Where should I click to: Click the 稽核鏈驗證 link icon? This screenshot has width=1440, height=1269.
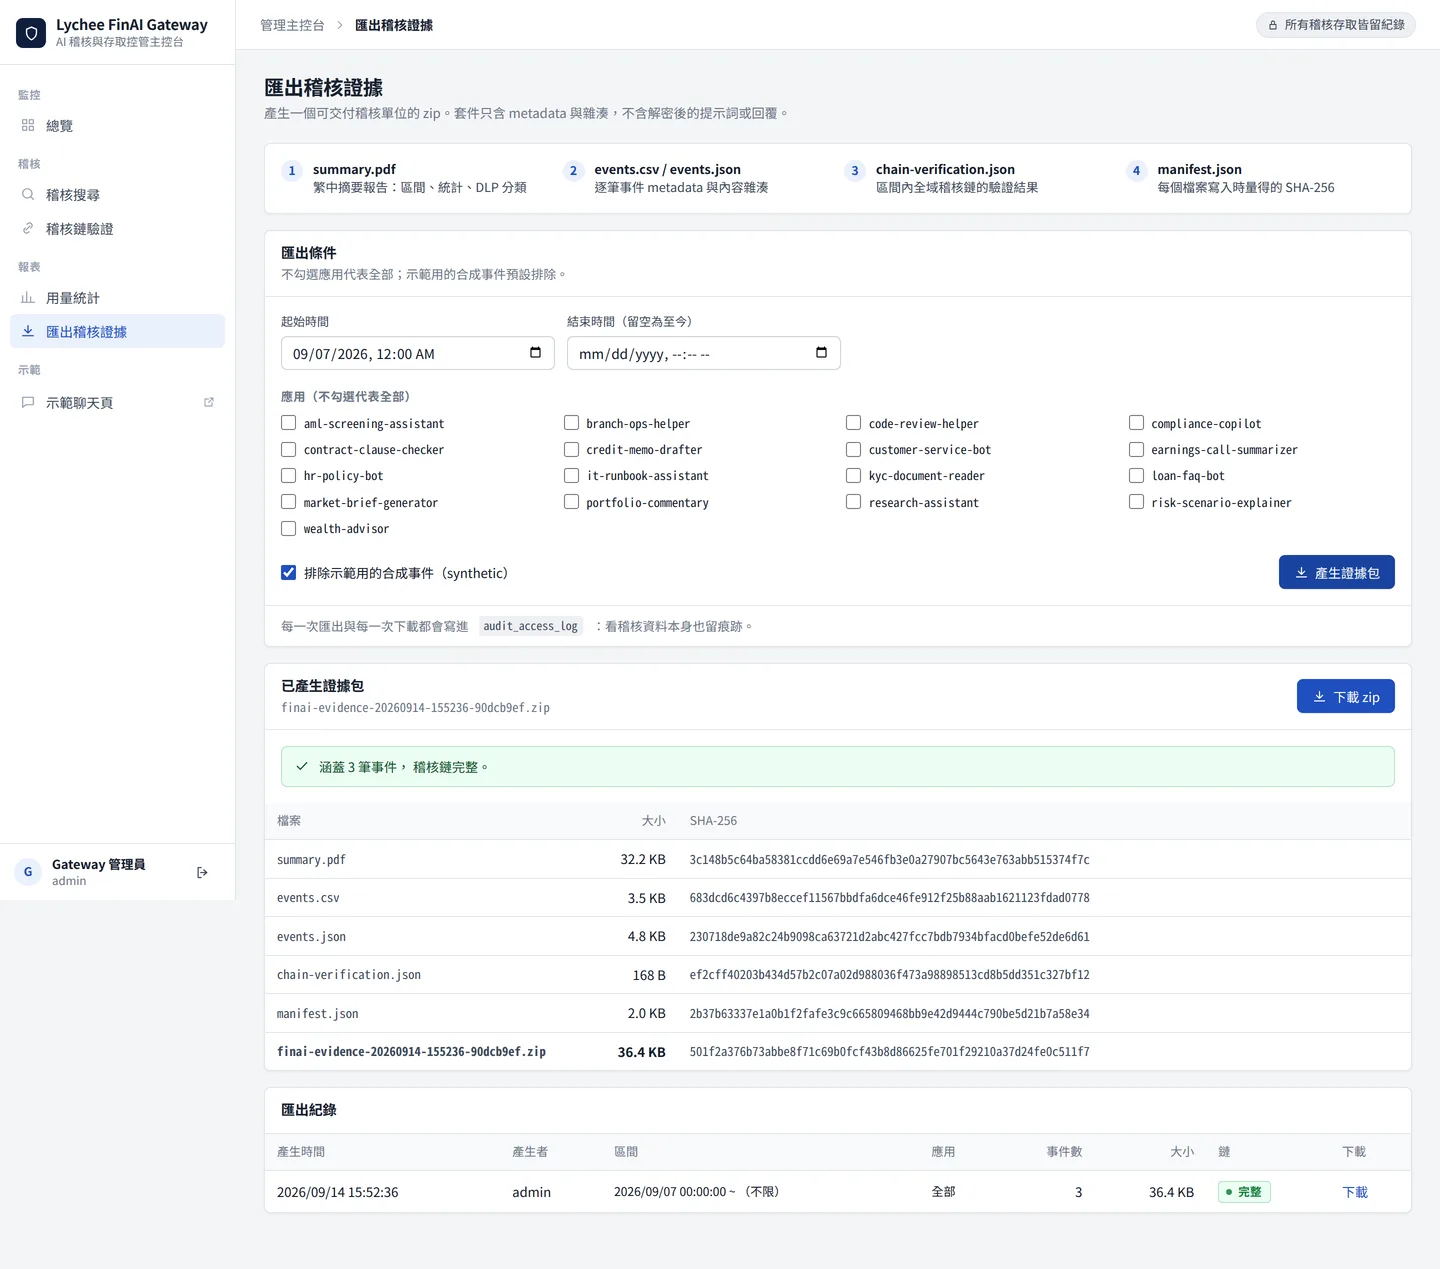tap(28, 228)
